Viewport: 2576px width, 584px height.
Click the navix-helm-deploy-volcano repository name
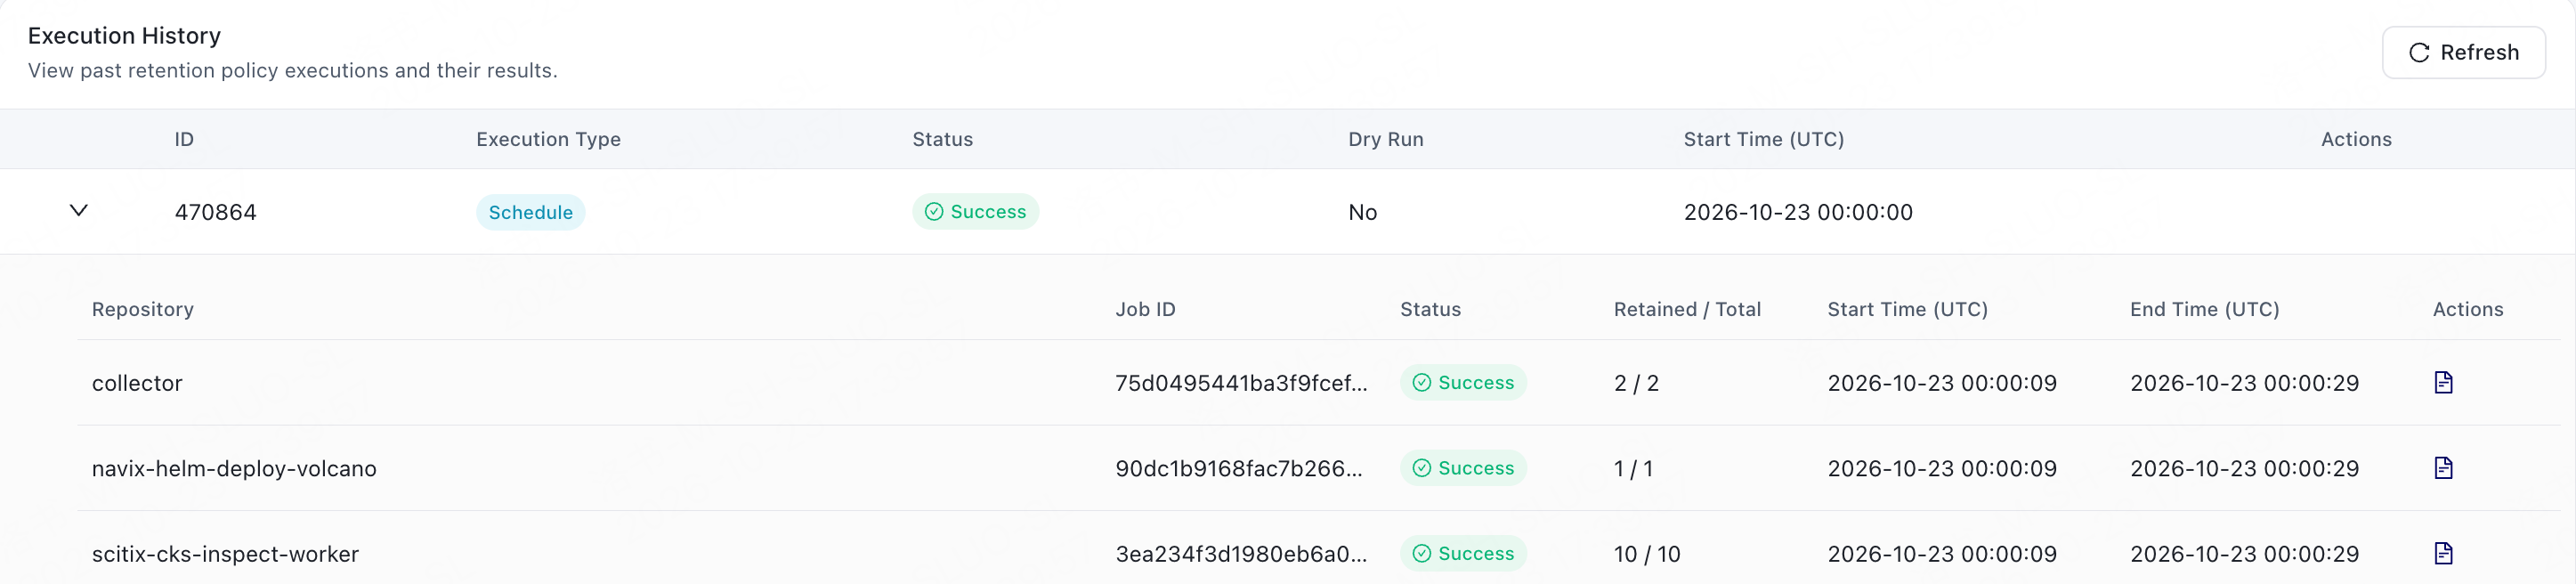[234, 468]
